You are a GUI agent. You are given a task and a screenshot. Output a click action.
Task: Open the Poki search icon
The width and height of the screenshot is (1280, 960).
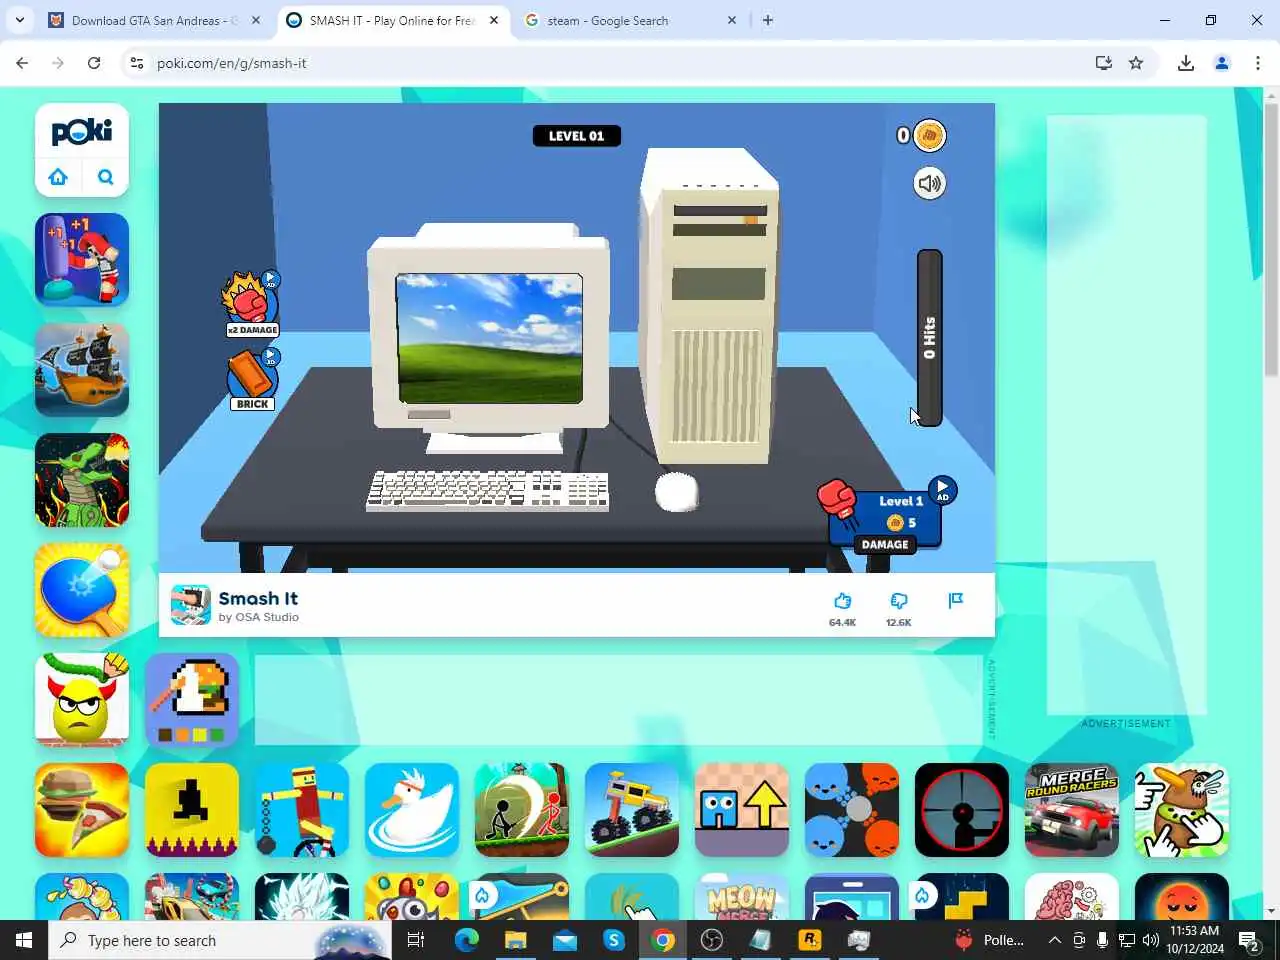(x=105, y=177)
